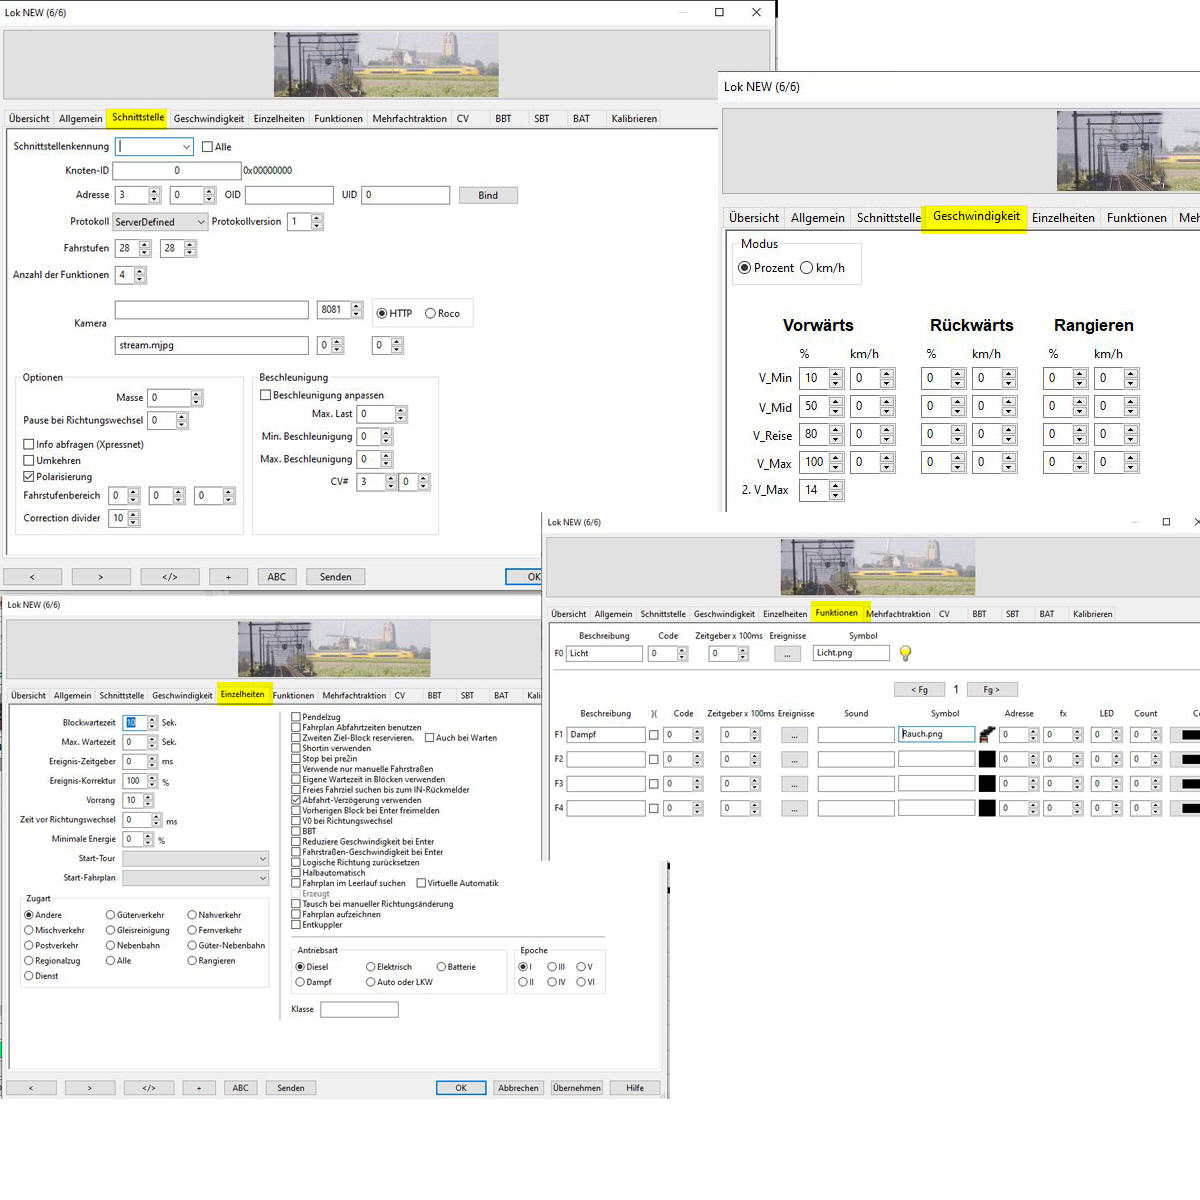Image resolution: width=1200 pixels, height=1200 pixels.
Task: Click the black symbol icon in F2 row
Action: pyautogui.click(x=987, y=759)
